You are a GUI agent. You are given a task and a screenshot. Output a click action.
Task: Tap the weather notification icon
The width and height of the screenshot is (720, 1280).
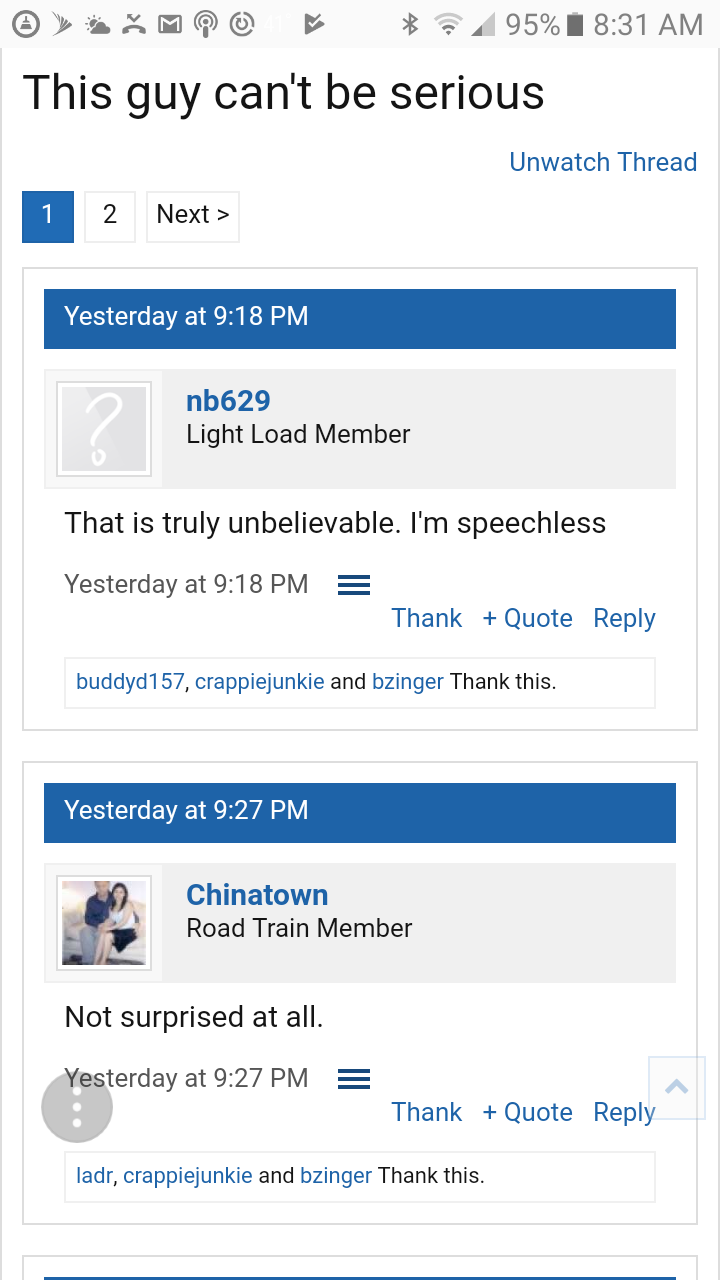(x=98, y=24)
